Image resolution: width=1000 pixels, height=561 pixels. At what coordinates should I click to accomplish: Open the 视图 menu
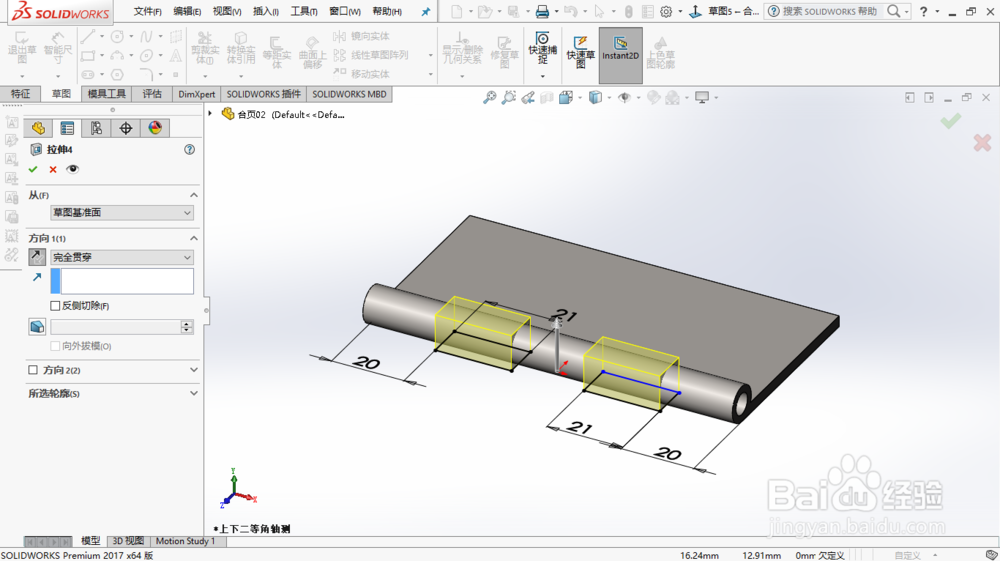227,11
